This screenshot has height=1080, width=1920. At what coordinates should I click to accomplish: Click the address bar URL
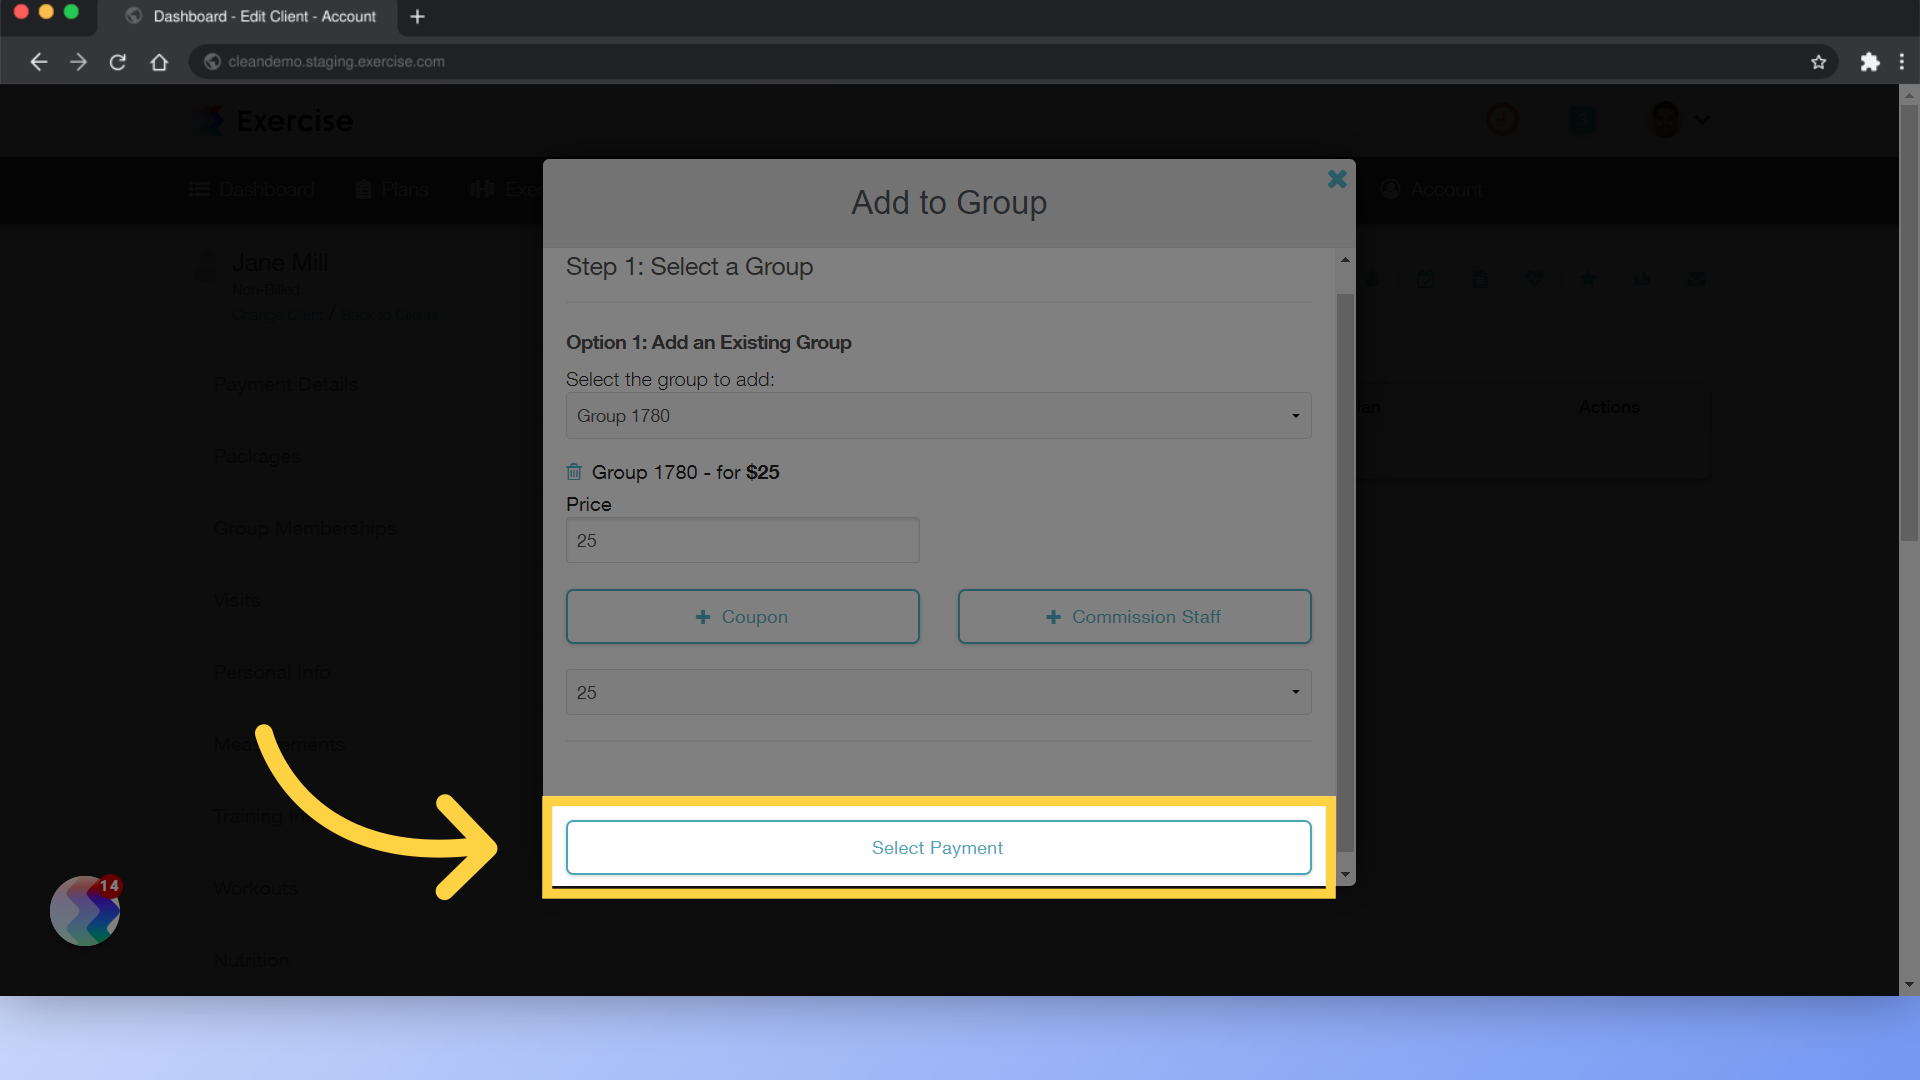(336, 62)
